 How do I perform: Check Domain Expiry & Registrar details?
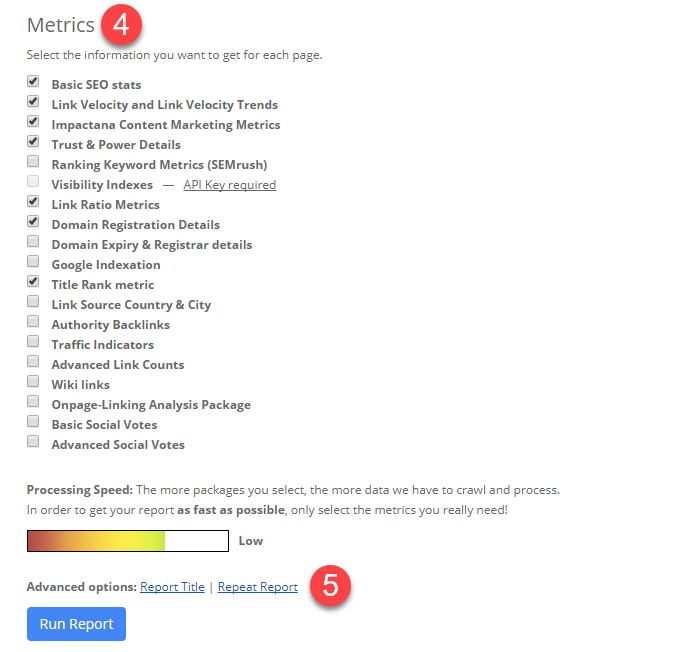pos(33,242)
